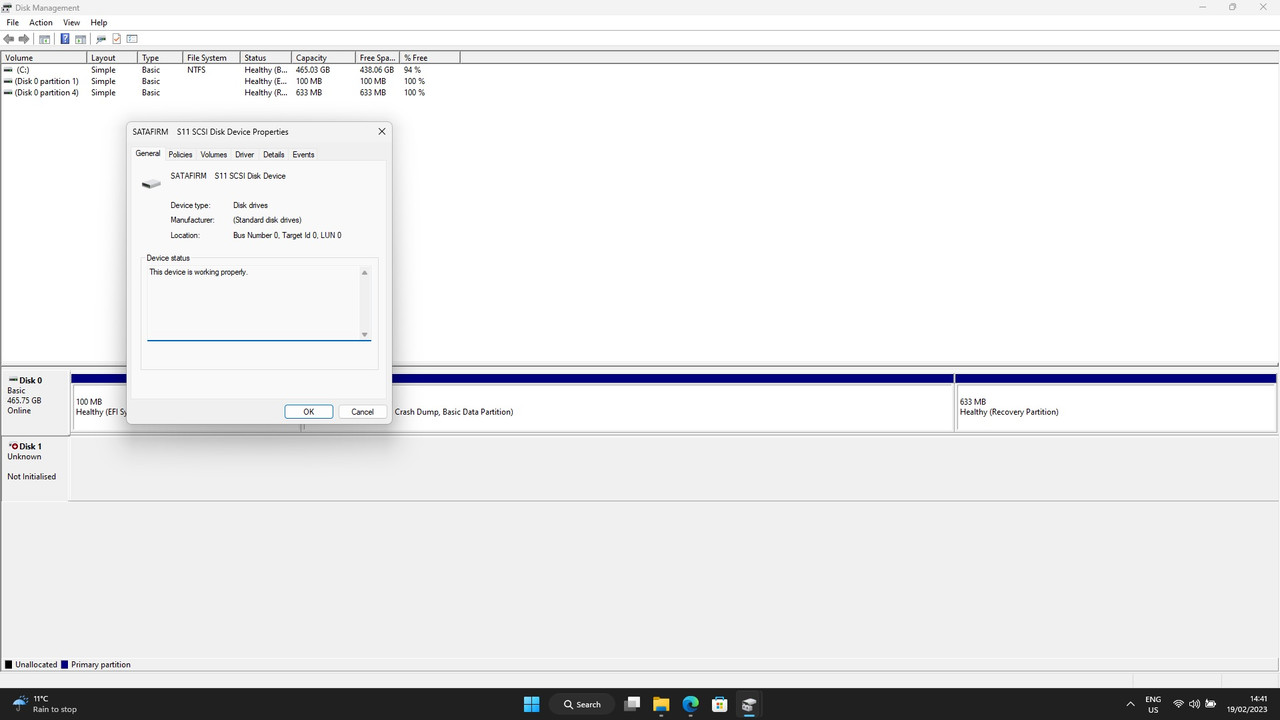Switch to the Policies tab
1280x720 pixels.
(x=180, y=154)
